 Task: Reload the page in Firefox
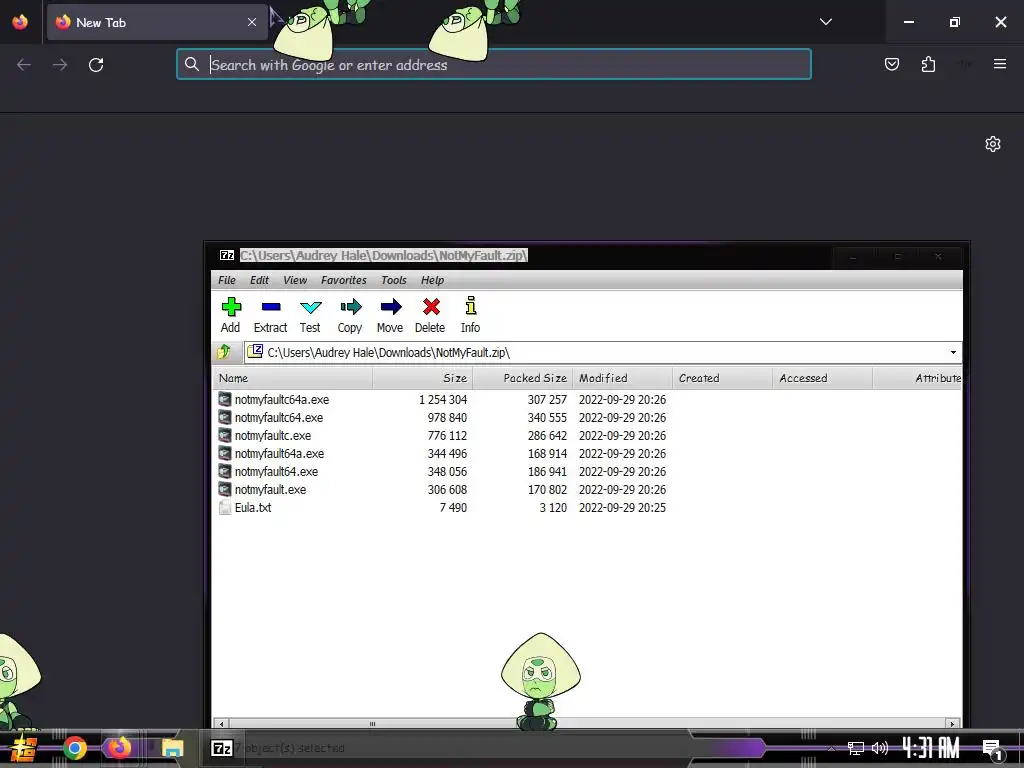coord(96,65)
